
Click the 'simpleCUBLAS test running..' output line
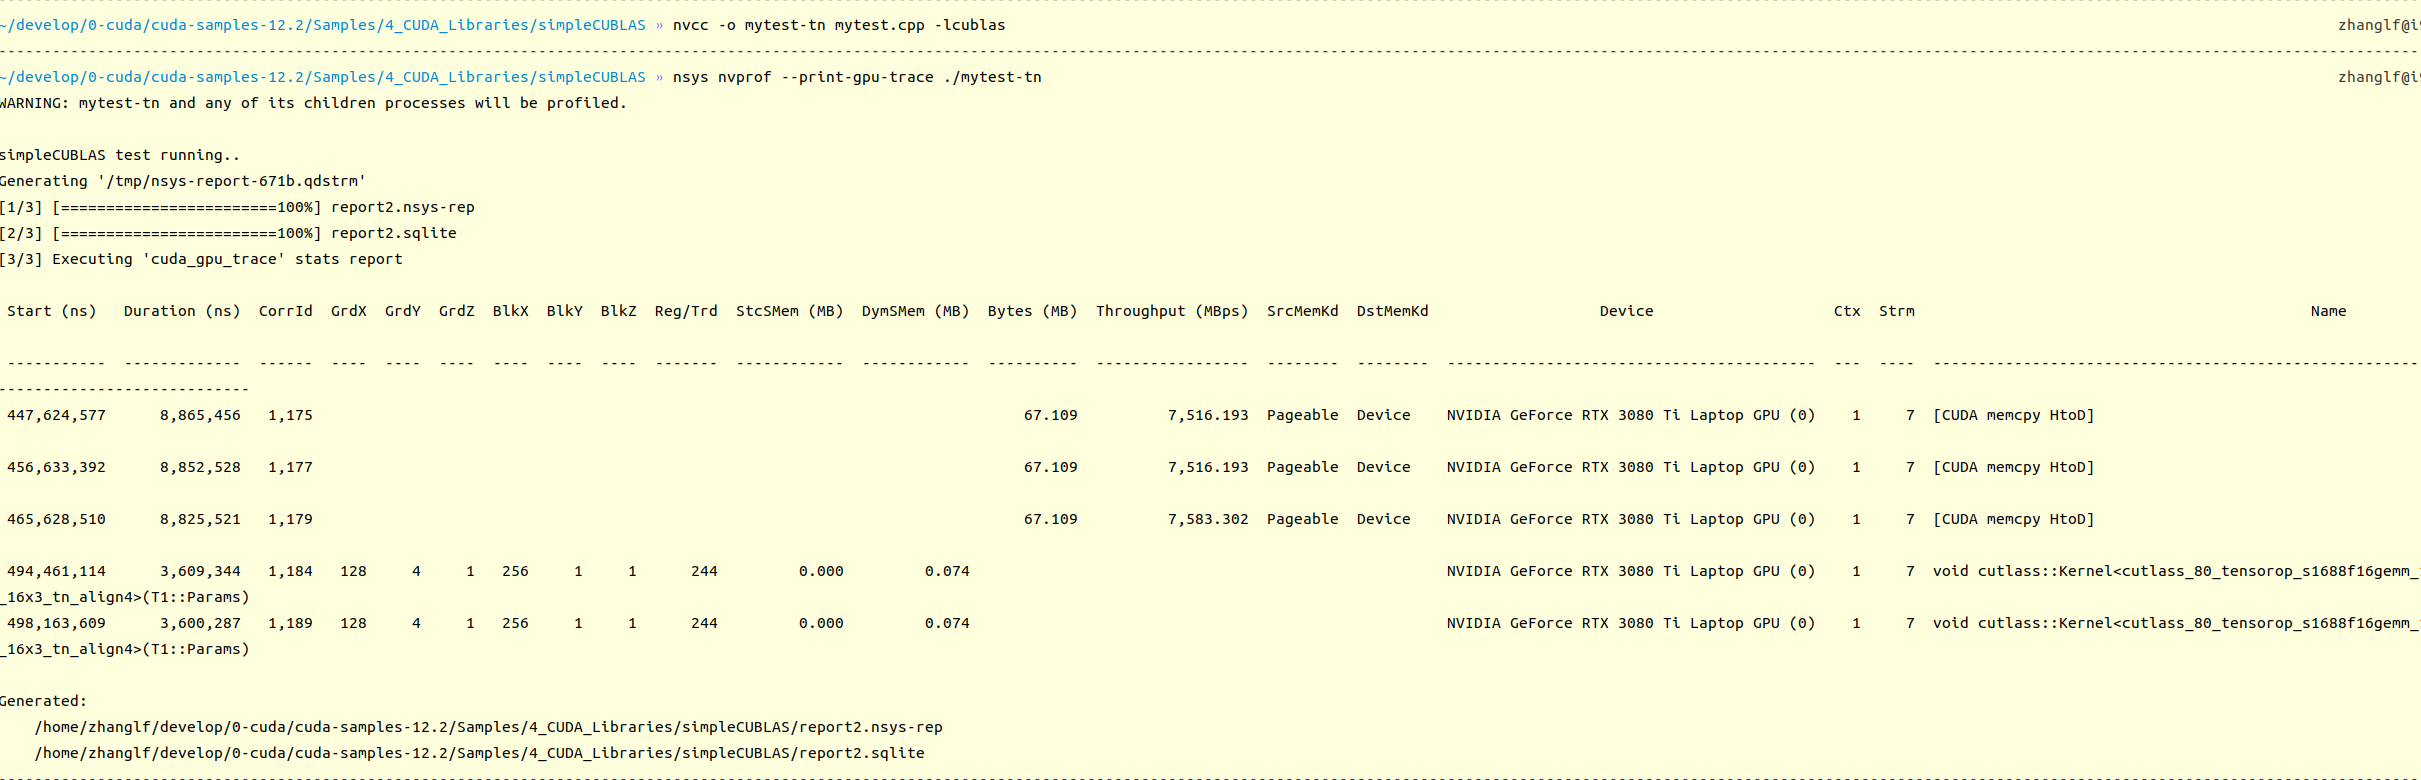pyautogui.click(x=120, y=155)
